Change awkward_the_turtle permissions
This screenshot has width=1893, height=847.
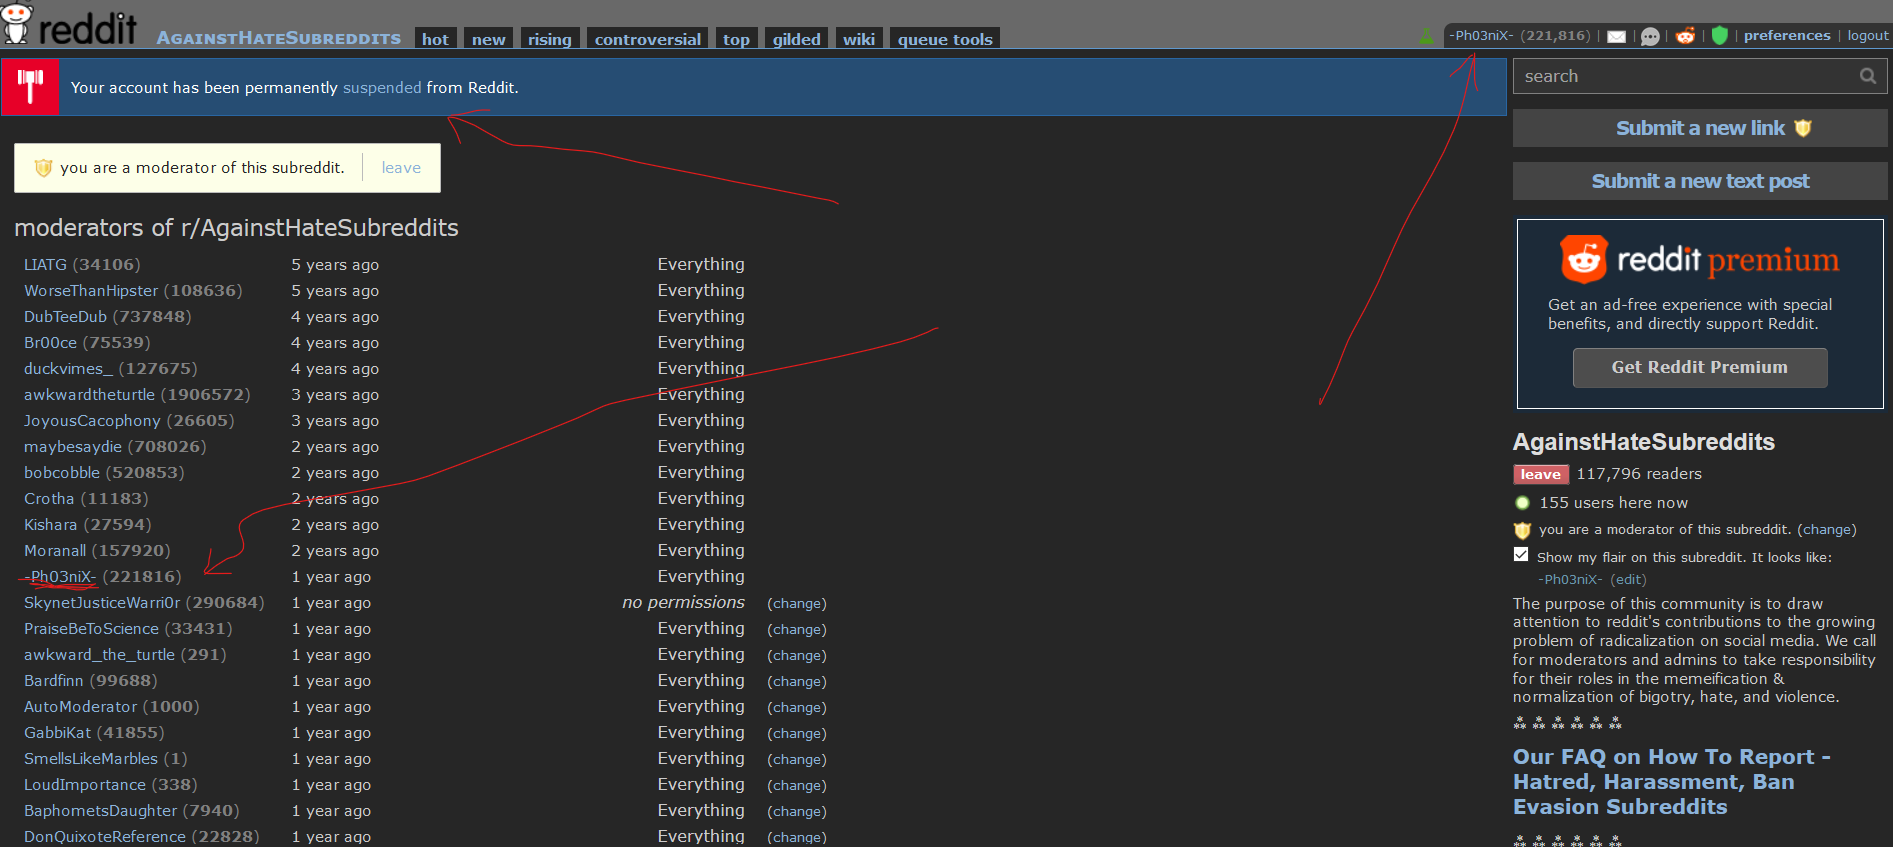tap(797, 656)
